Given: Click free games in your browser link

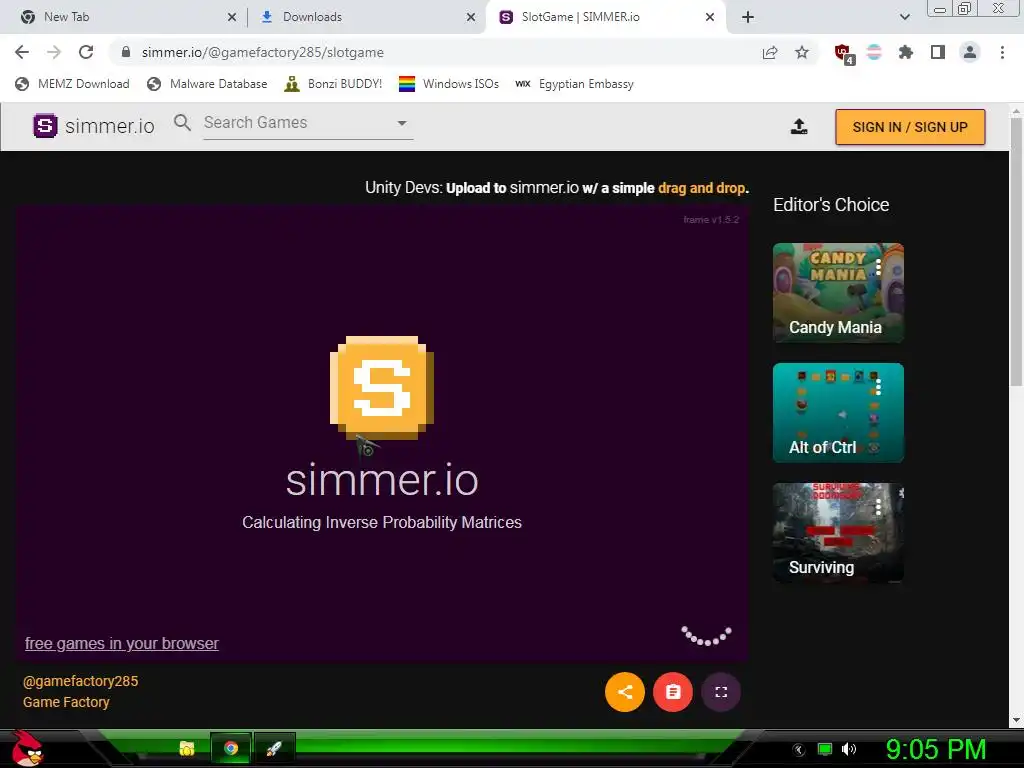Looking at the screenshot, I should tap(121, 643).
